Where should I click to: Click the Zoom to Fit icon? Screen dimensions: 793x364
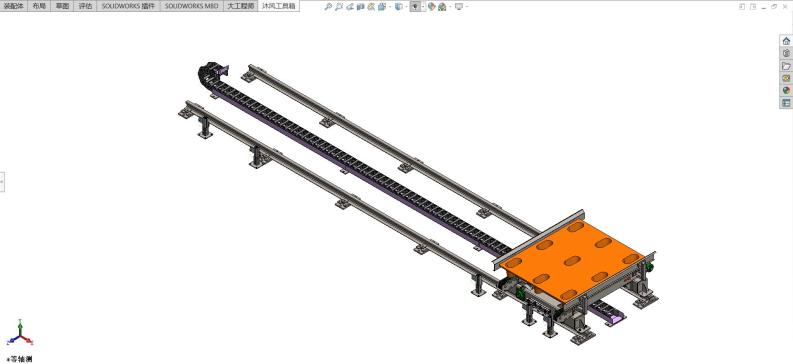328,7
